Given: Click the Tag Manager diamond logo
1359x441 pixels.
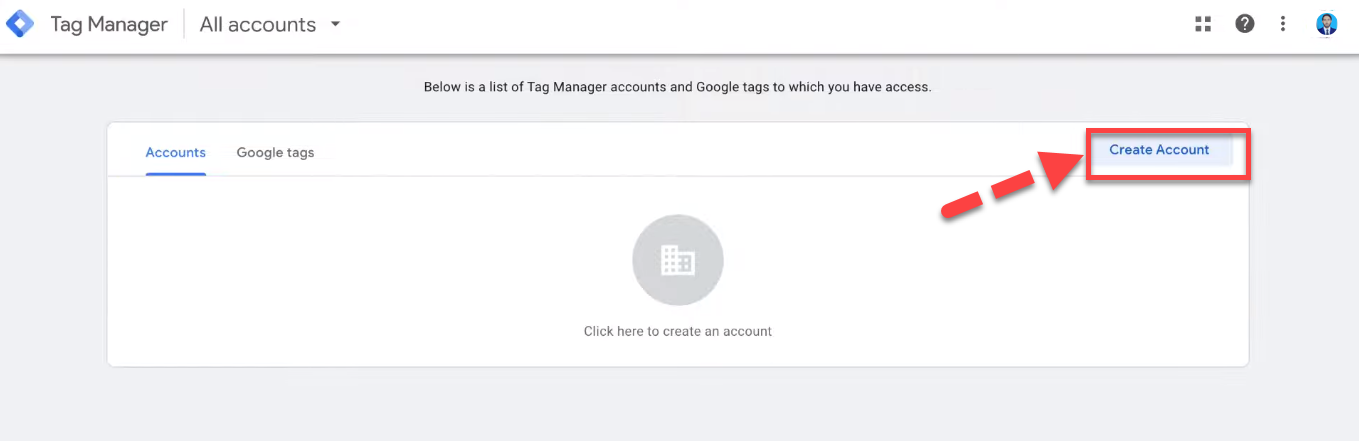Looking at the screenshot, I should pos(20,24).
